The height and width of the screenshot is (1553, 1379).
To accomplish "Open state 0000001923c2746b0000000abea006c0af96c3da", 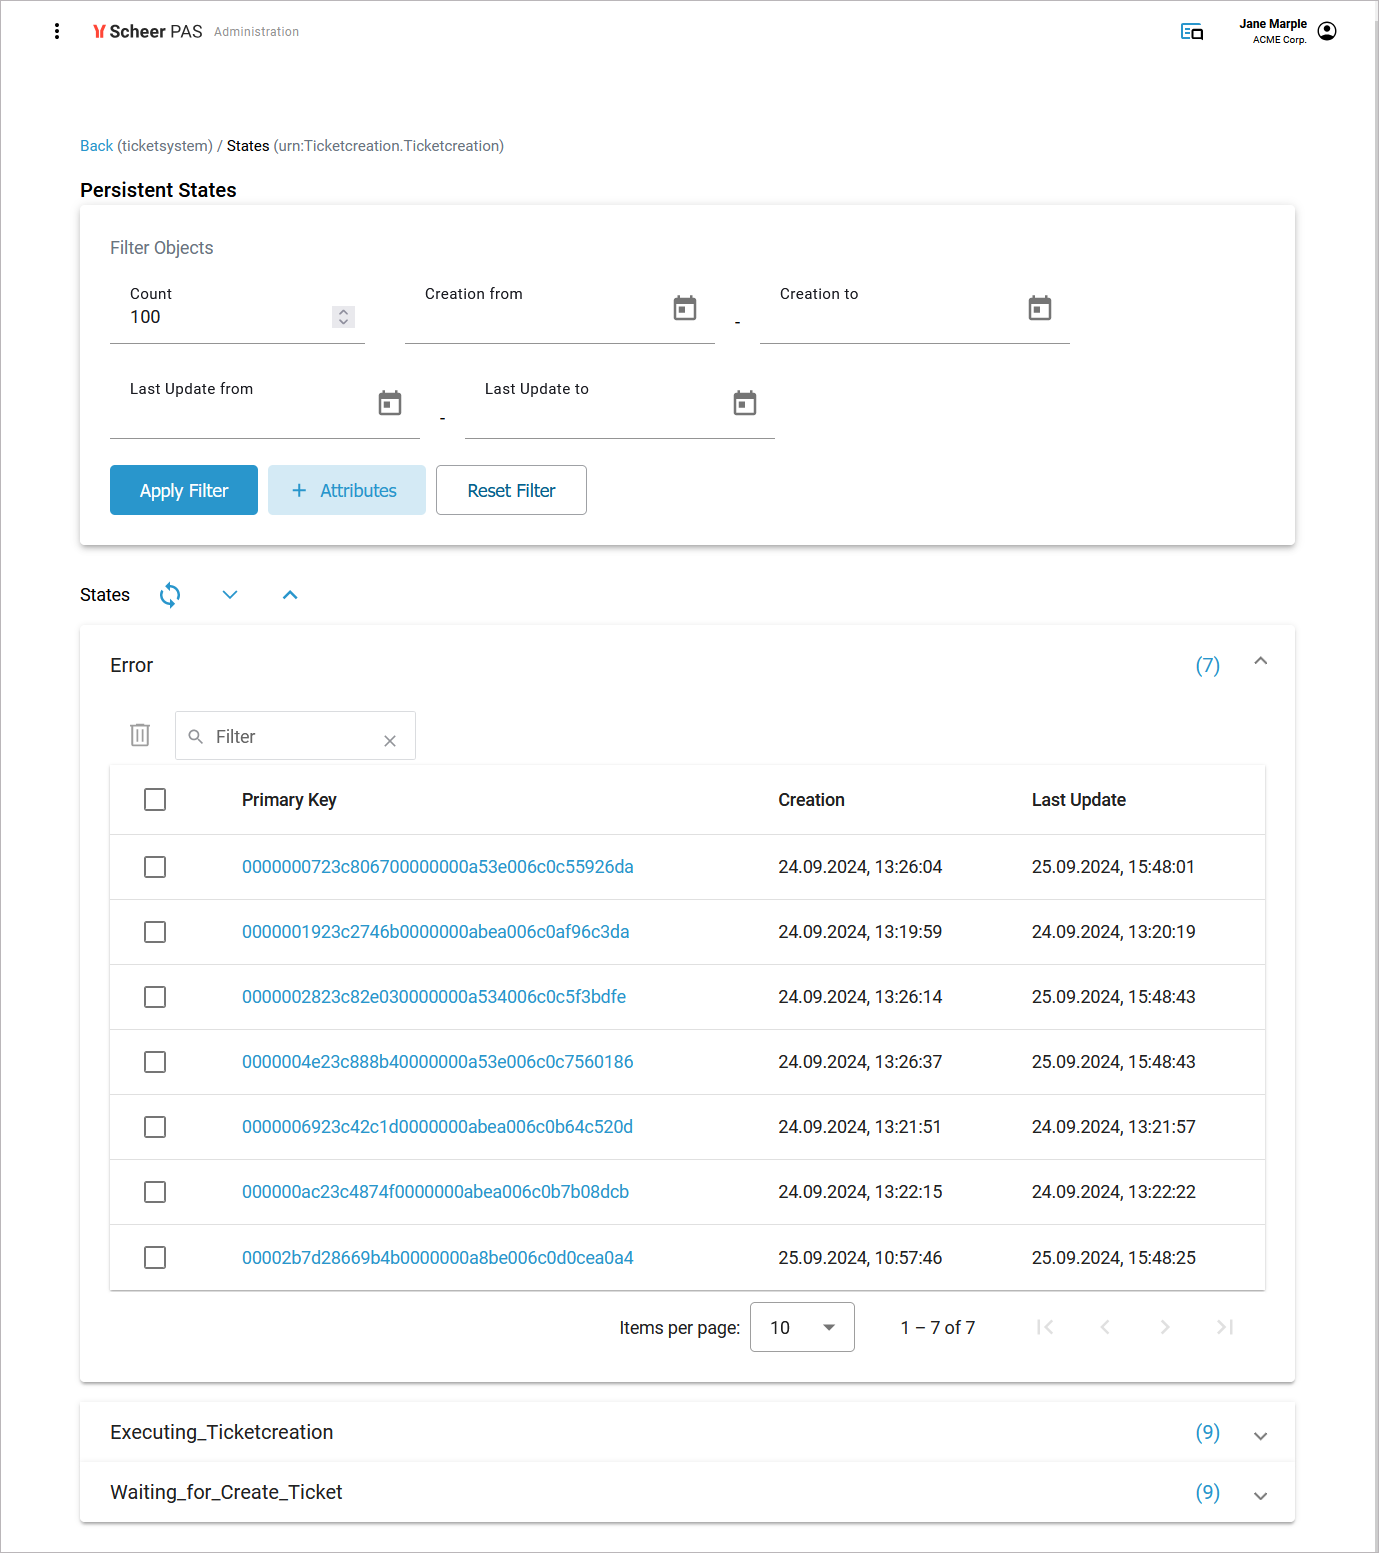I will 436,932.
